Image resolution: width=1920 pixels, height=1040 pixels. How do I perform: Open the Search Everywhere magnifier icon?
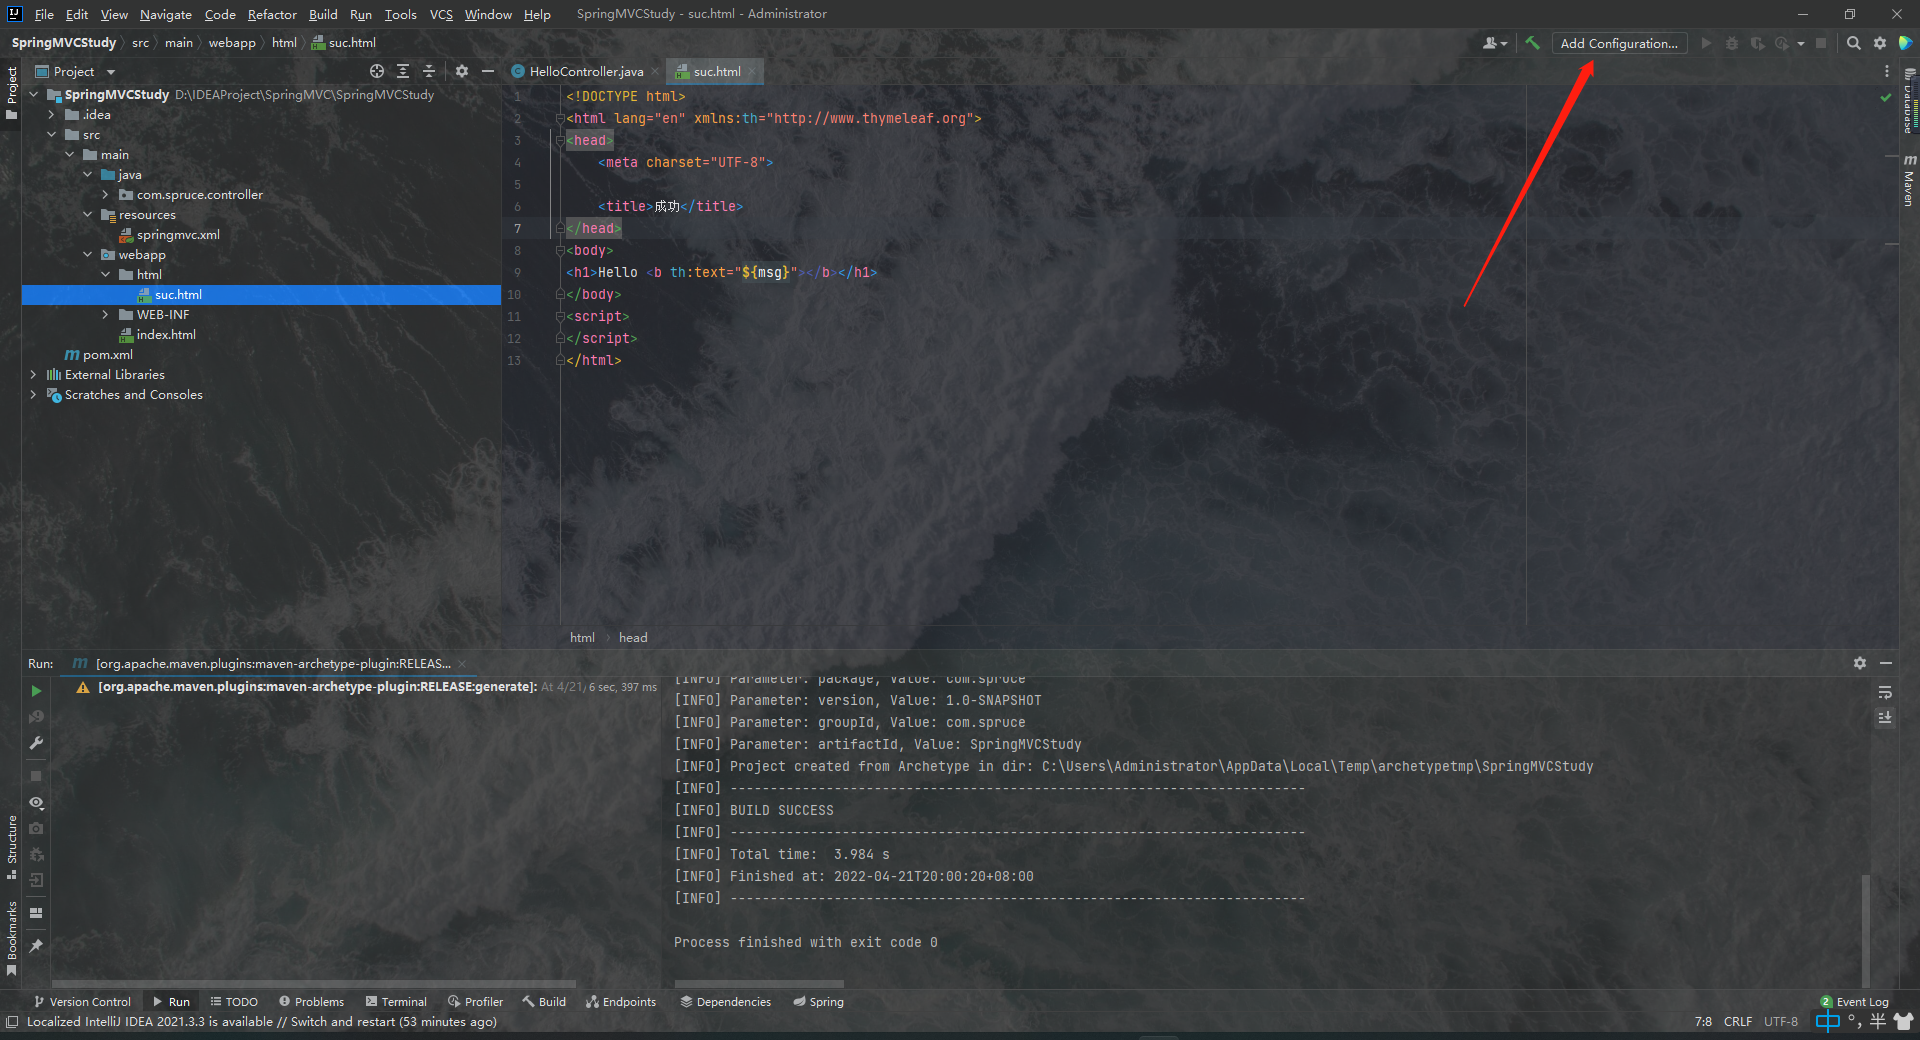point(1854,43)
